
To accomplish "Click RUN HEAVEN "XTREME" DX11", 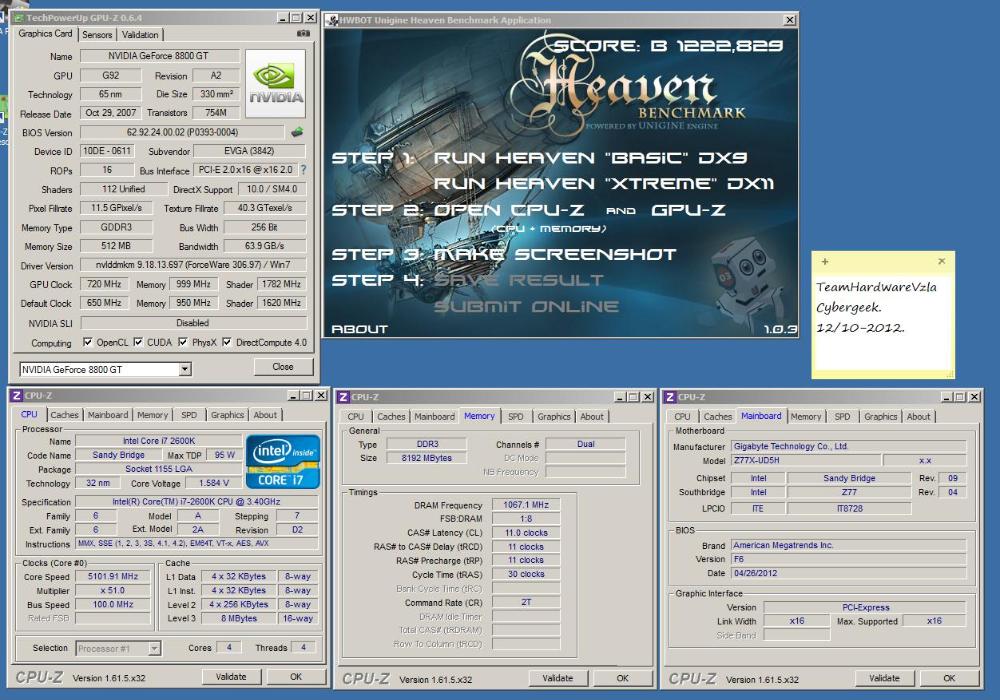I will click(604, 184).
